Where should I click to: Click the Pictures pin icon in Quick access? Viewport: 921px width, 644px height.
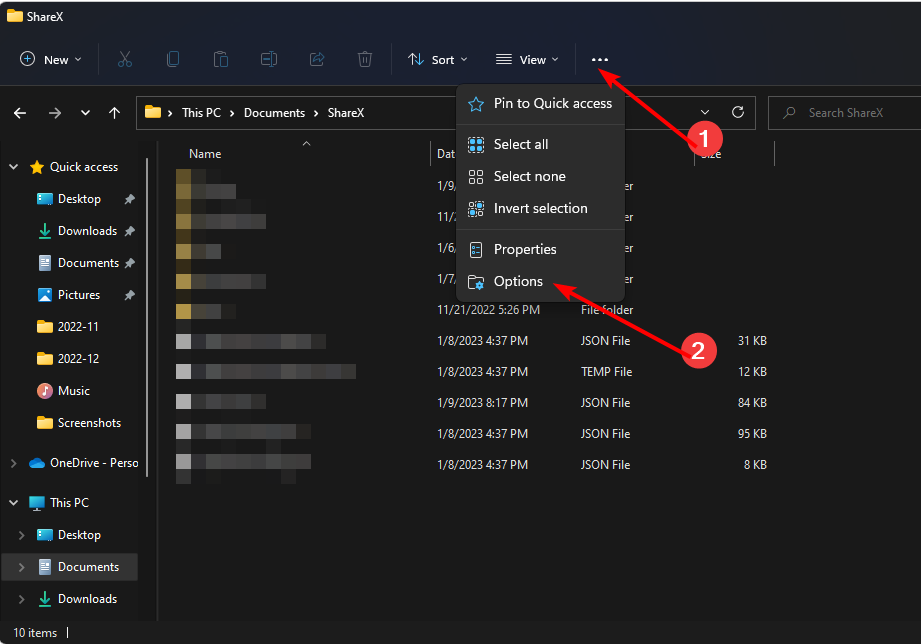click(x=129, y=295)
